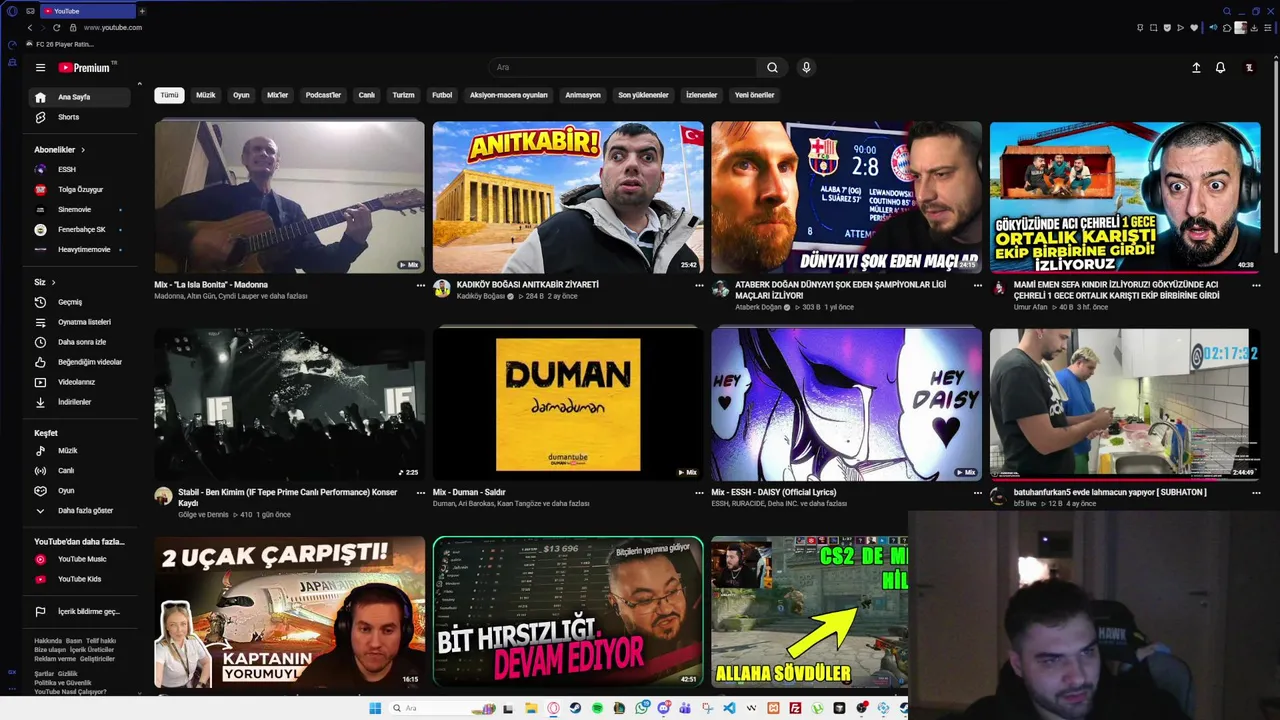
Task: Open options for Mix - Duman - Saldır
Action: click(699, 492)
